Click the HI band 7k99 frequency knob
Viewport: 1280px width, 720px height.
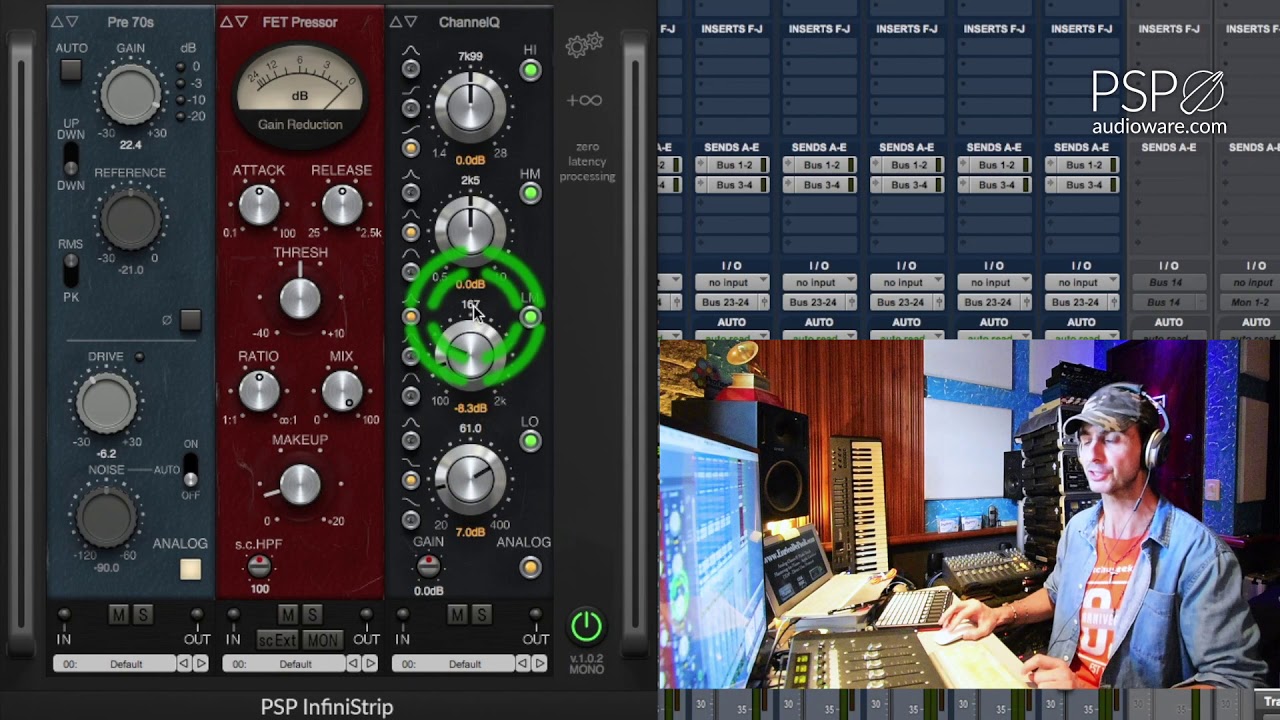click(x=471, y=106)
